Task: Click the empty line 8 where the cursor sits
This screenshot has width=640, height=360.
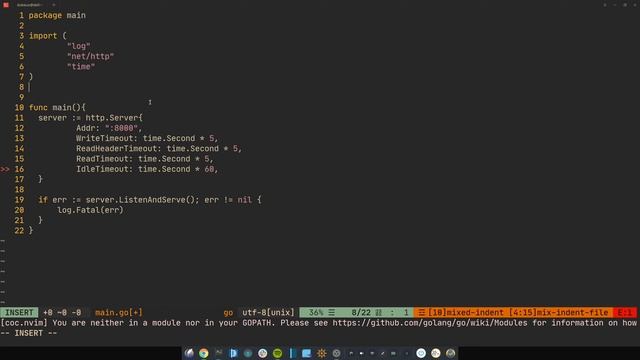Action: pos(29,87)
